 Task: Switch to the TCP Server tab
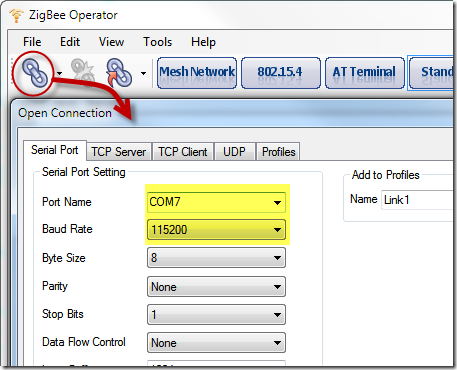(119, 152)
